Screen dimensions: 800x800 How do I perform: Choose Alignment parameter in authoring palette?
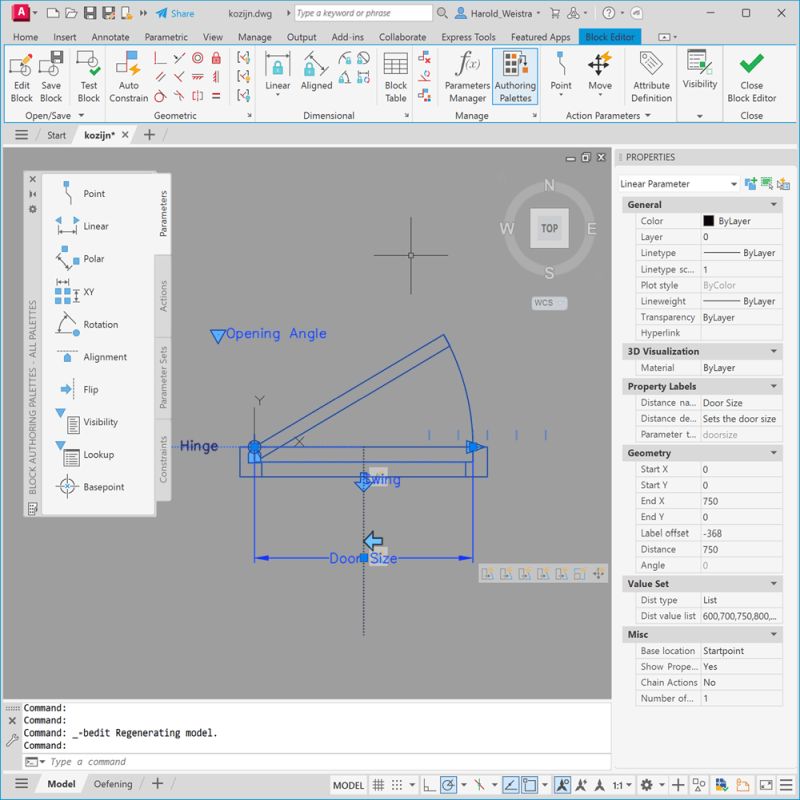tap(91, 357)
